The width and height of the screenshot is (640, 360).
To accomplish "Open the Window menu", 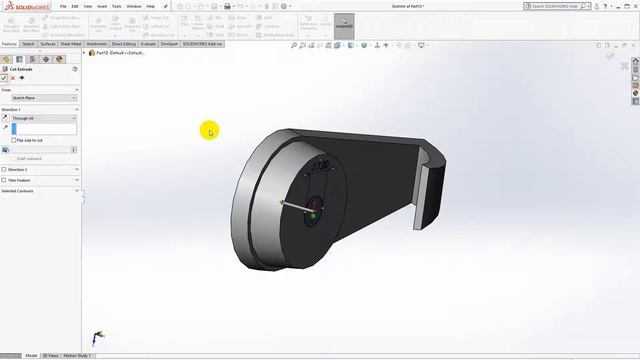I will point(134,6).
